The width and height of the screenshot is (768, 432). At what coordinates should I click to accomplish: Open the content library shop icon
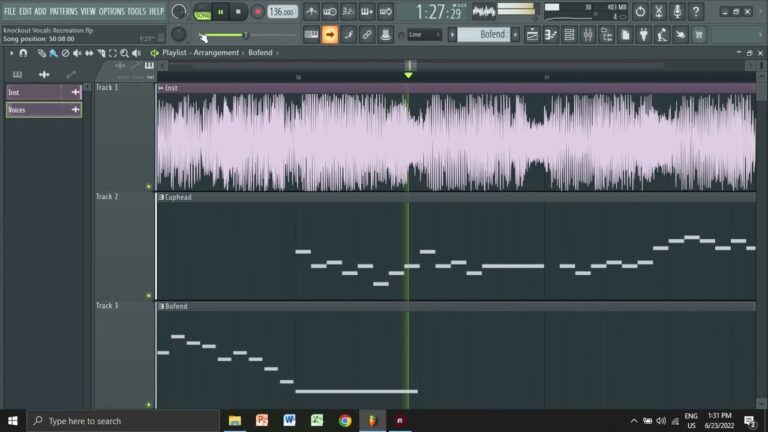tap(699, 35)
